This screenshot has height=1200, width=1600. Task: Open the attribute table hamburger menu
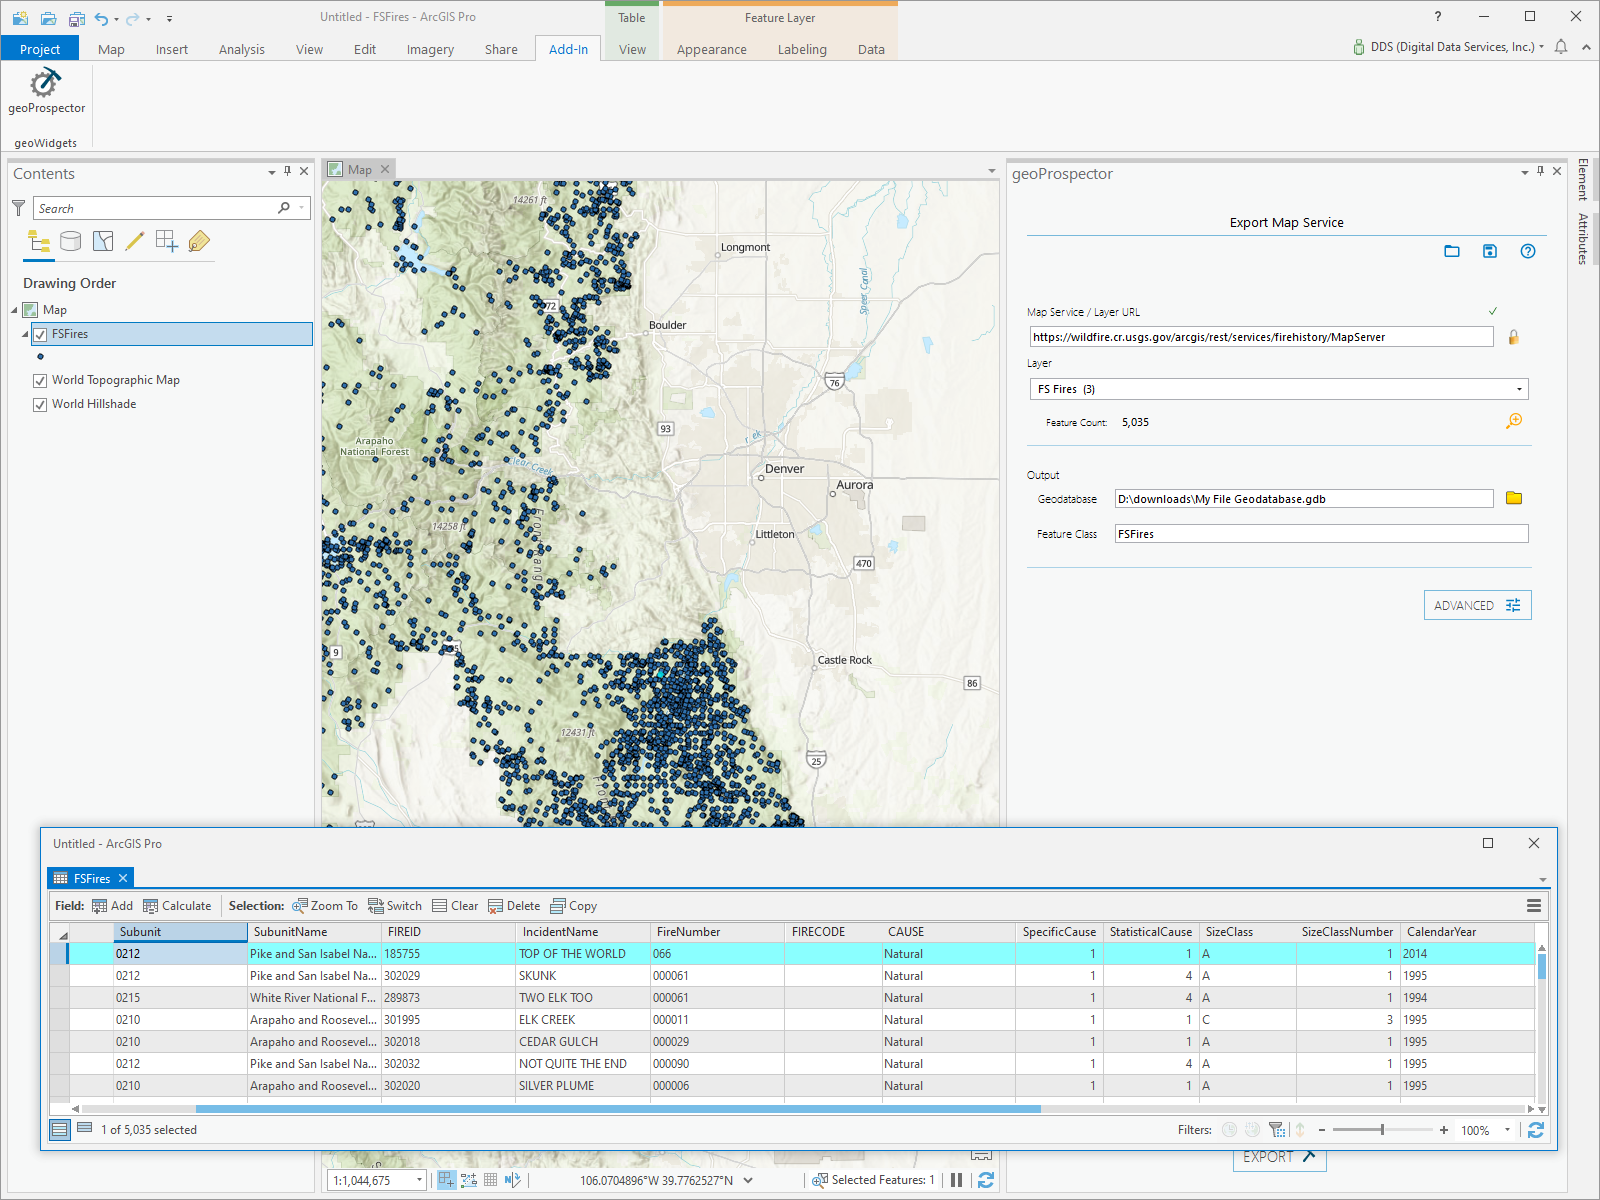pos(1534,906)
